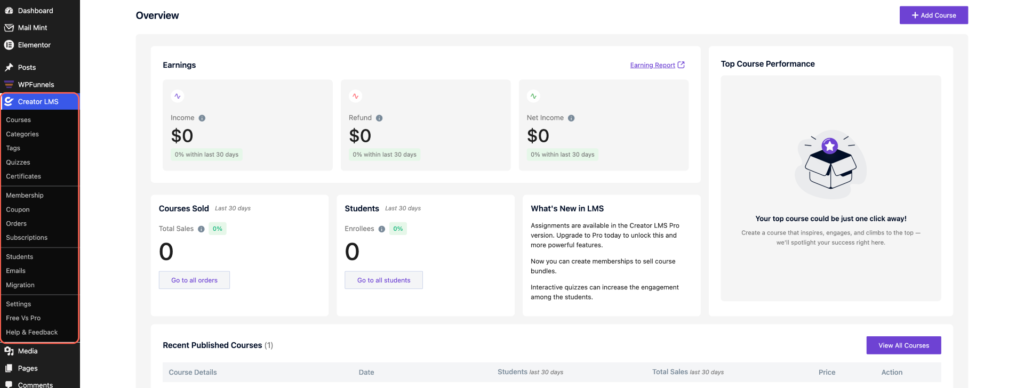Click the Refund trend chart icon

(x=355, y=96)
